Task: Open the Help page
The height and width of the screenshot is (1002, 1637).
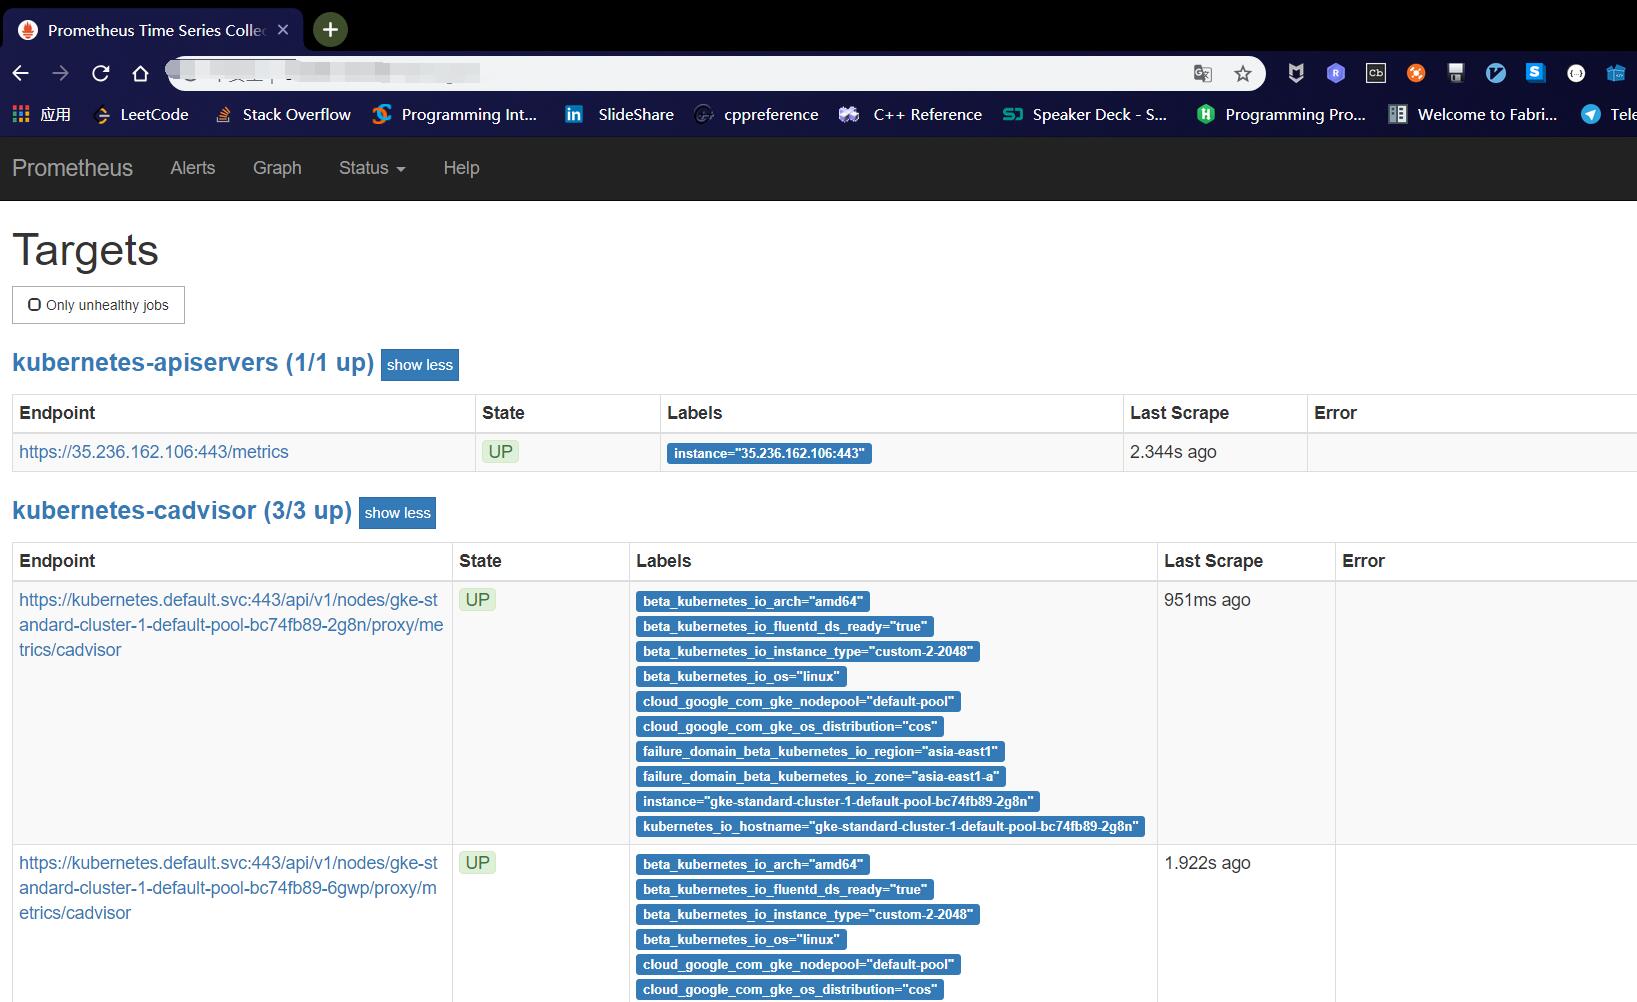Action: pyautogui.click(x=461, y=168)
